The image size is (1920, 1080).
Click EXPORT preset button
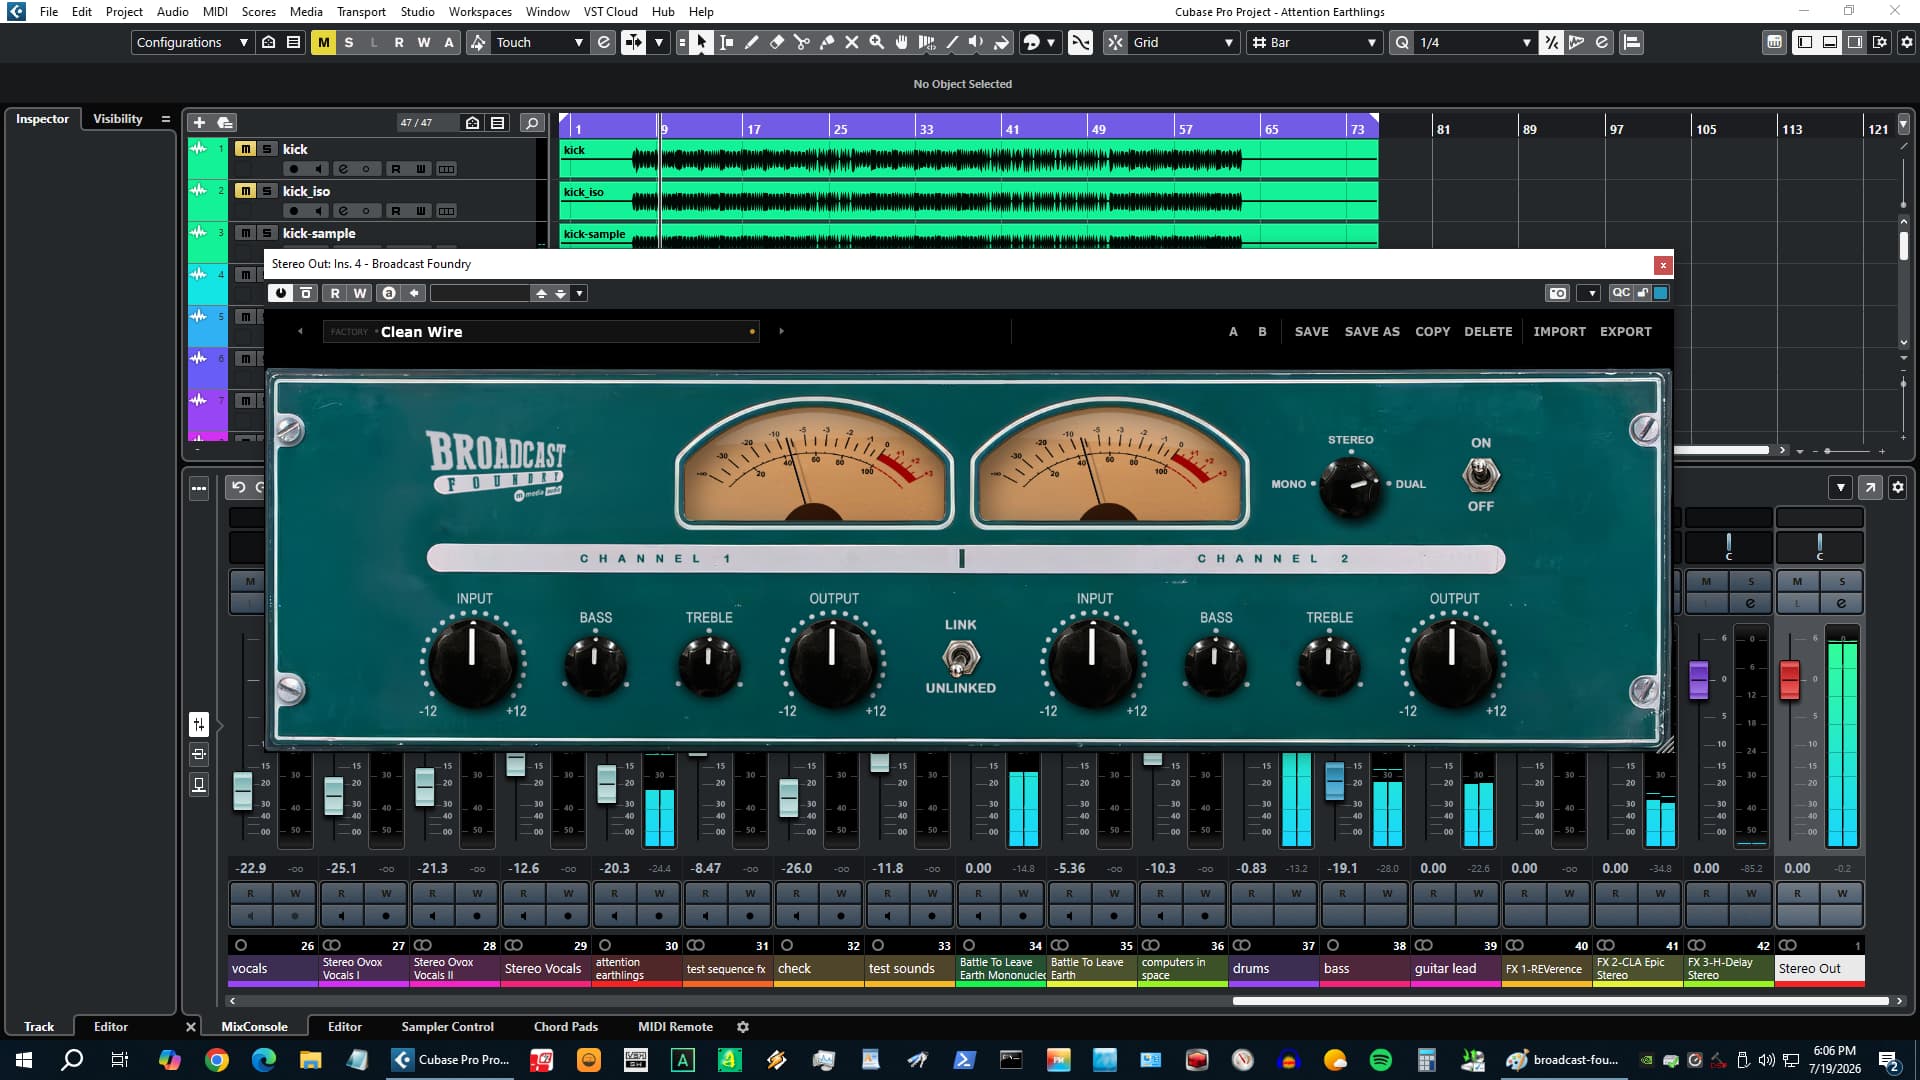point(1626,332)
